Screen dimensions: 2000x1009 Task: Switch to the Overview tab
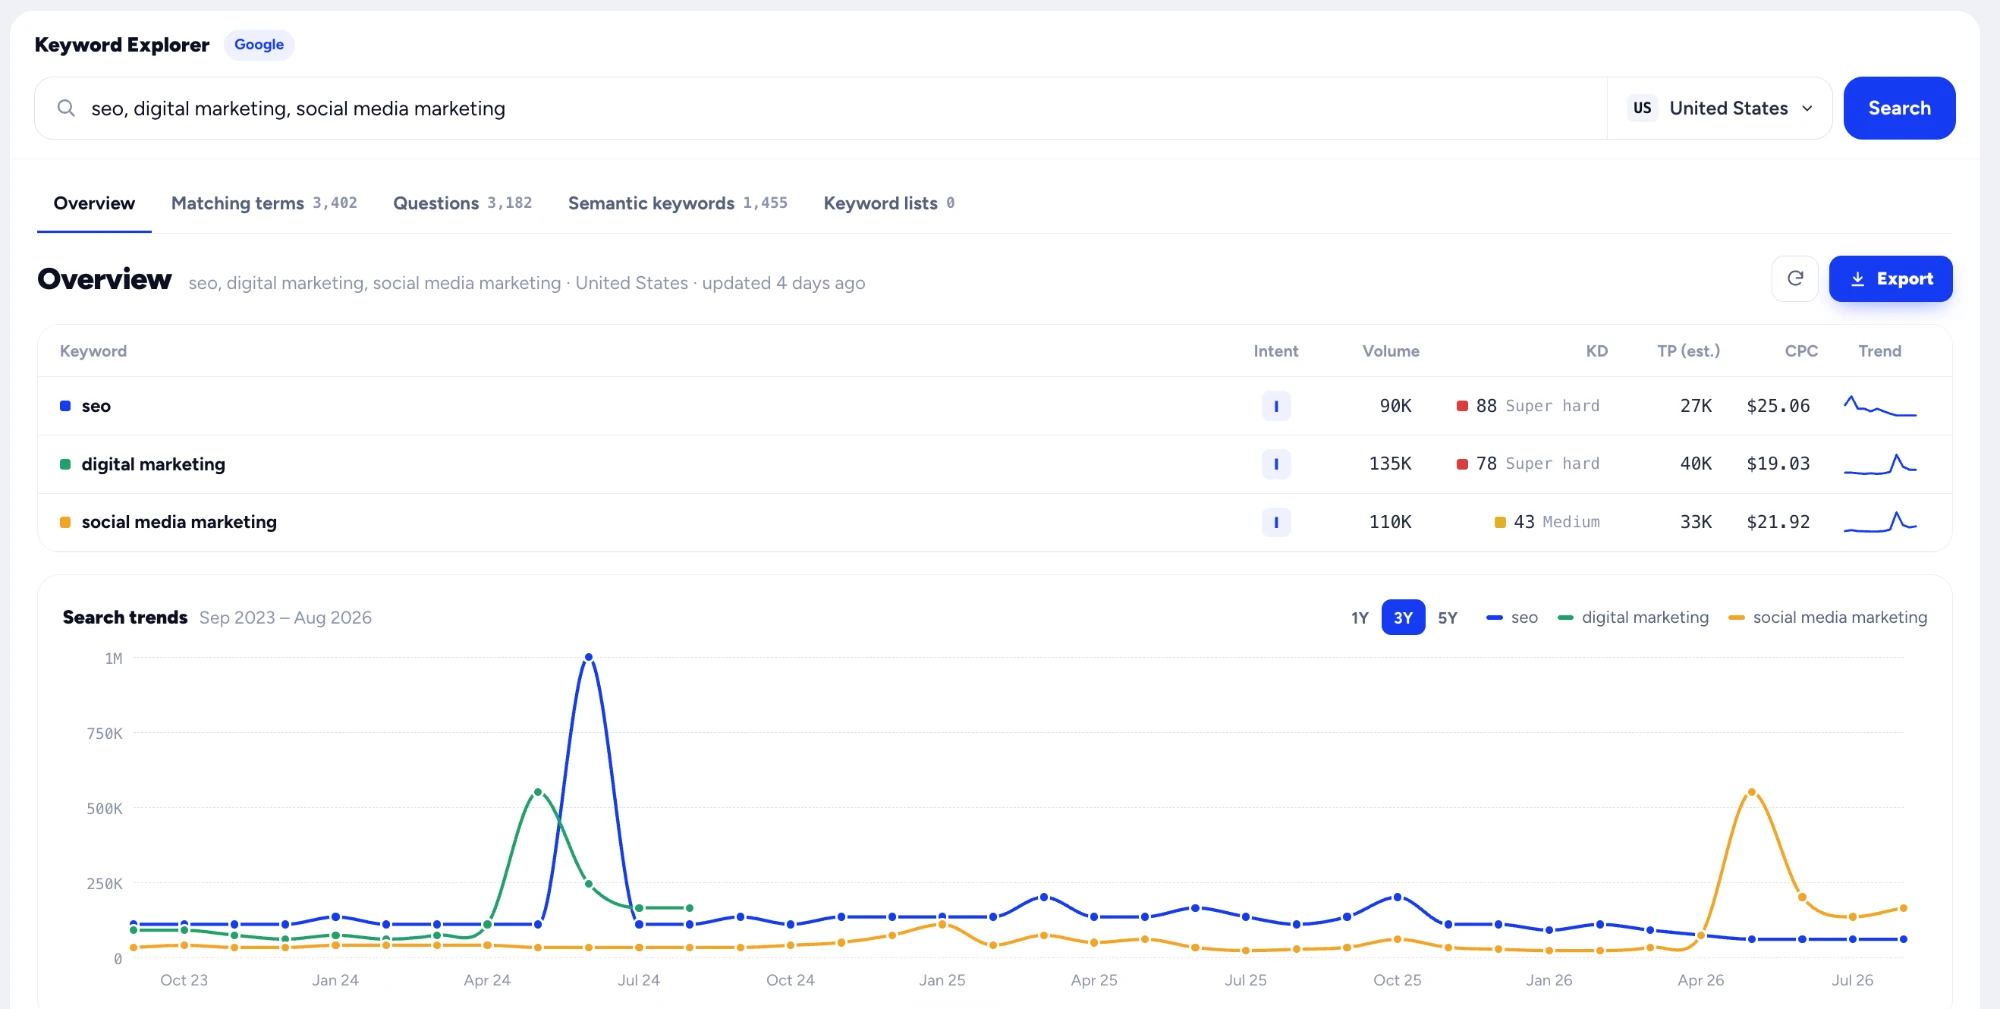[94, 203]
